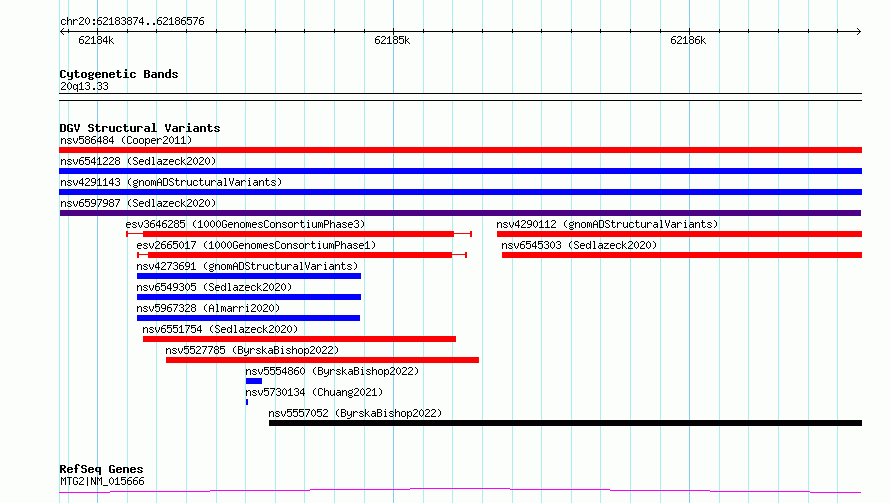This screenshot has height=503, width=890.
Task: Select the blue nsv4291143 variant bar
Action: tap(460, 192)
